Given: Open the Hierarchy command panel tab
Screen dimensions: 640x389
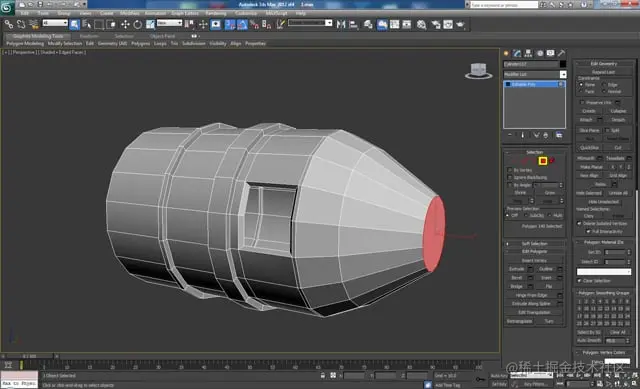Looking at the screenshot, I should [x=528, y=53].
